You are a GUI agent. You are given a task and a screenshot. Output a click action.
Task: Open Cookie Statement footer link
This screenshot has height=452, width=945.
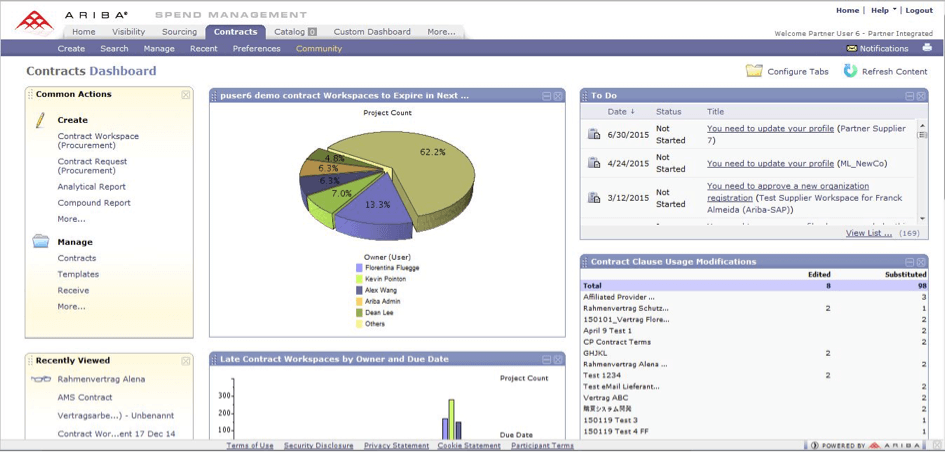(x=469, y=446)
